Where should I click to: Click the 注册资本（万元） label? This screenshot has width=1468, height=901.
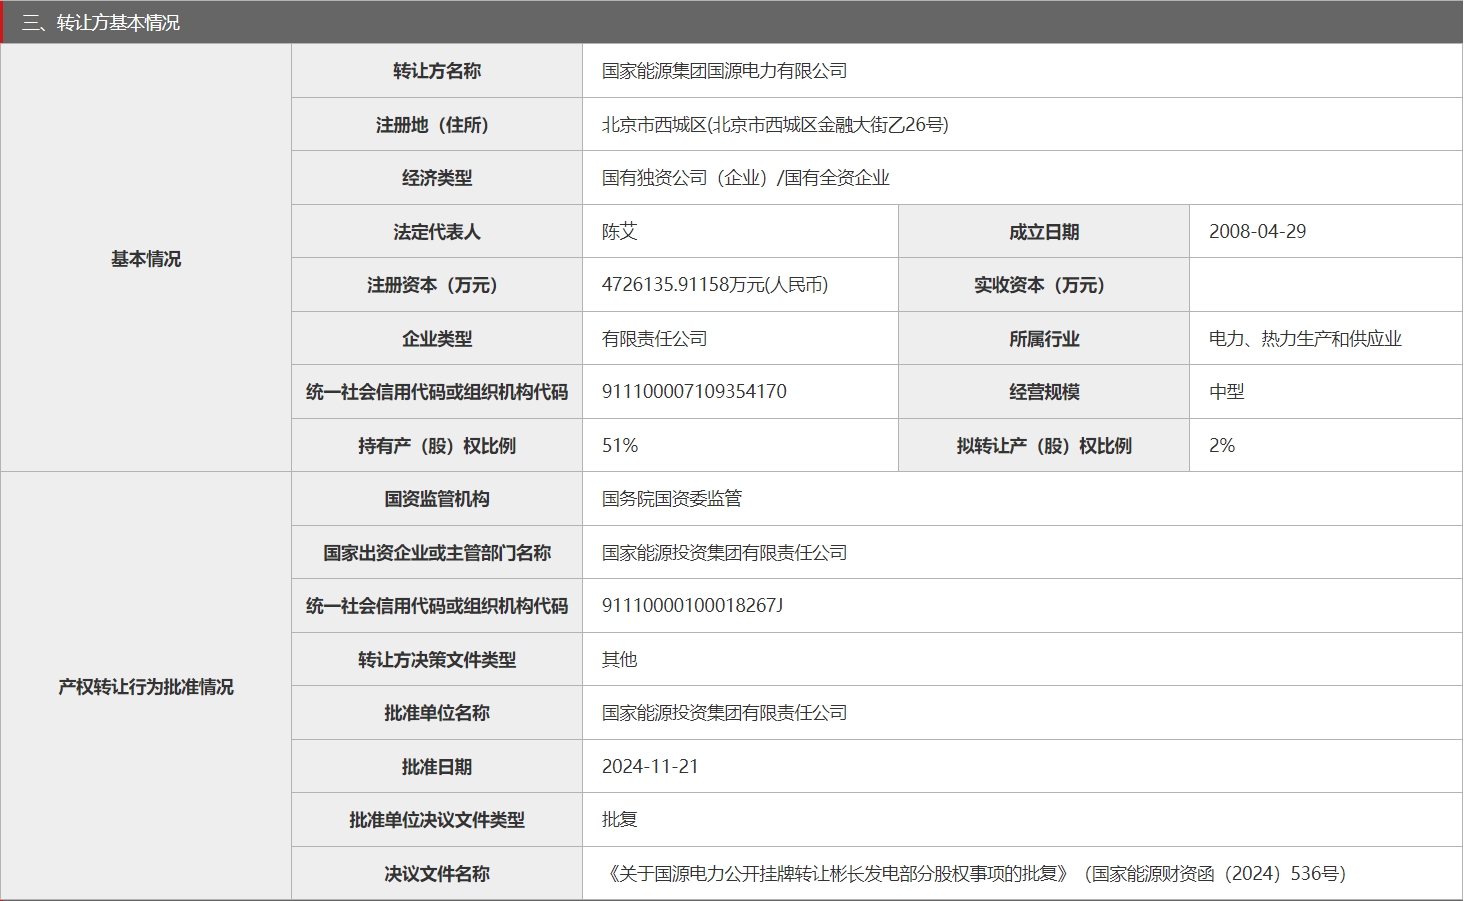point(437,285)
